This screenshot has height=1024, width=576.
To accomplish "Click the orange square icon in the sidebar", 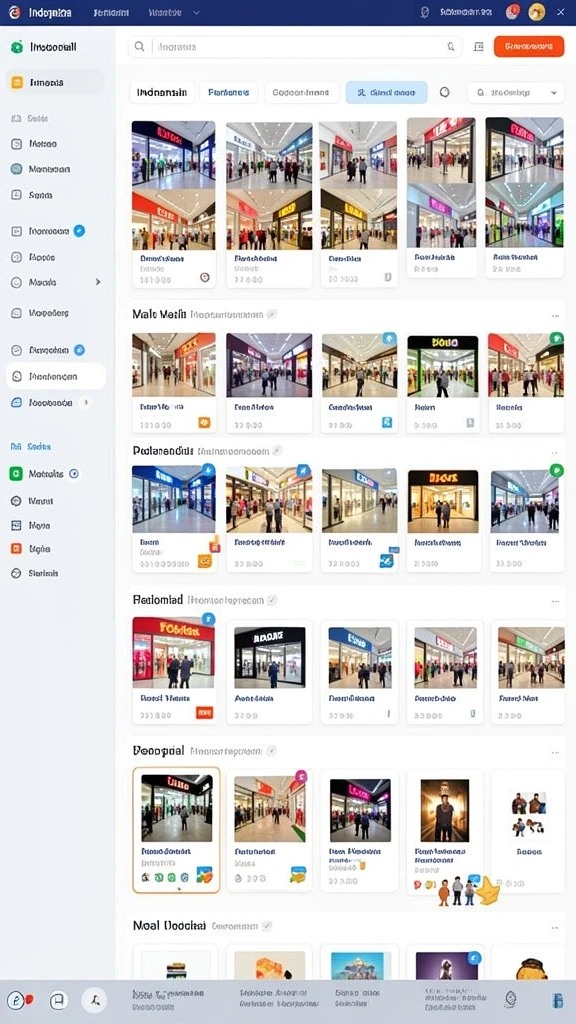I will pyautogui.click(x=16, y=549).
